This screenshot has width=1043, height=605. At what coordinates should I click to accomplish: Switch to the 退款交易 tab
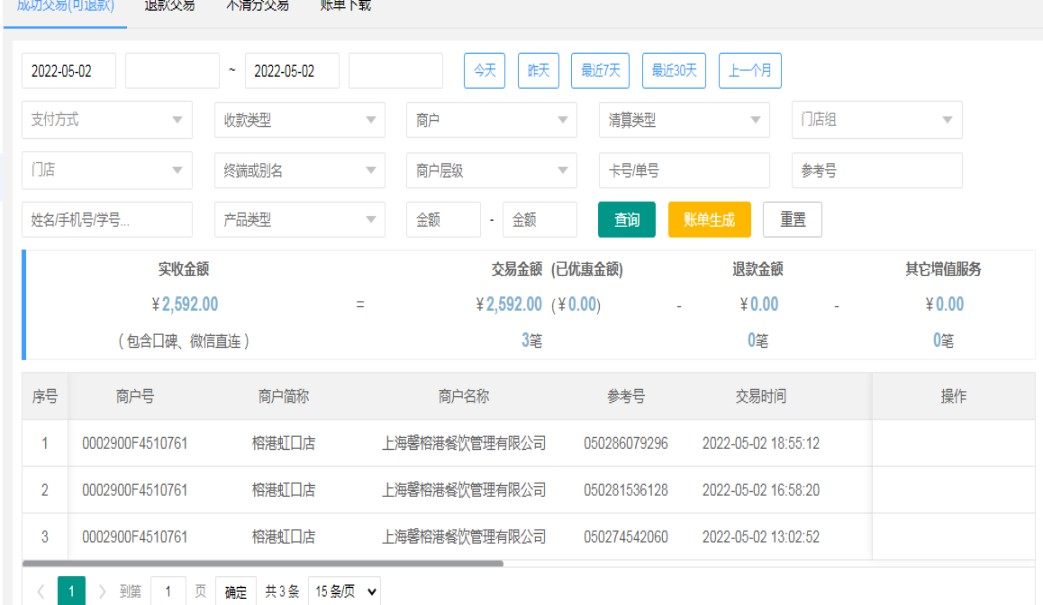[169, 5]
